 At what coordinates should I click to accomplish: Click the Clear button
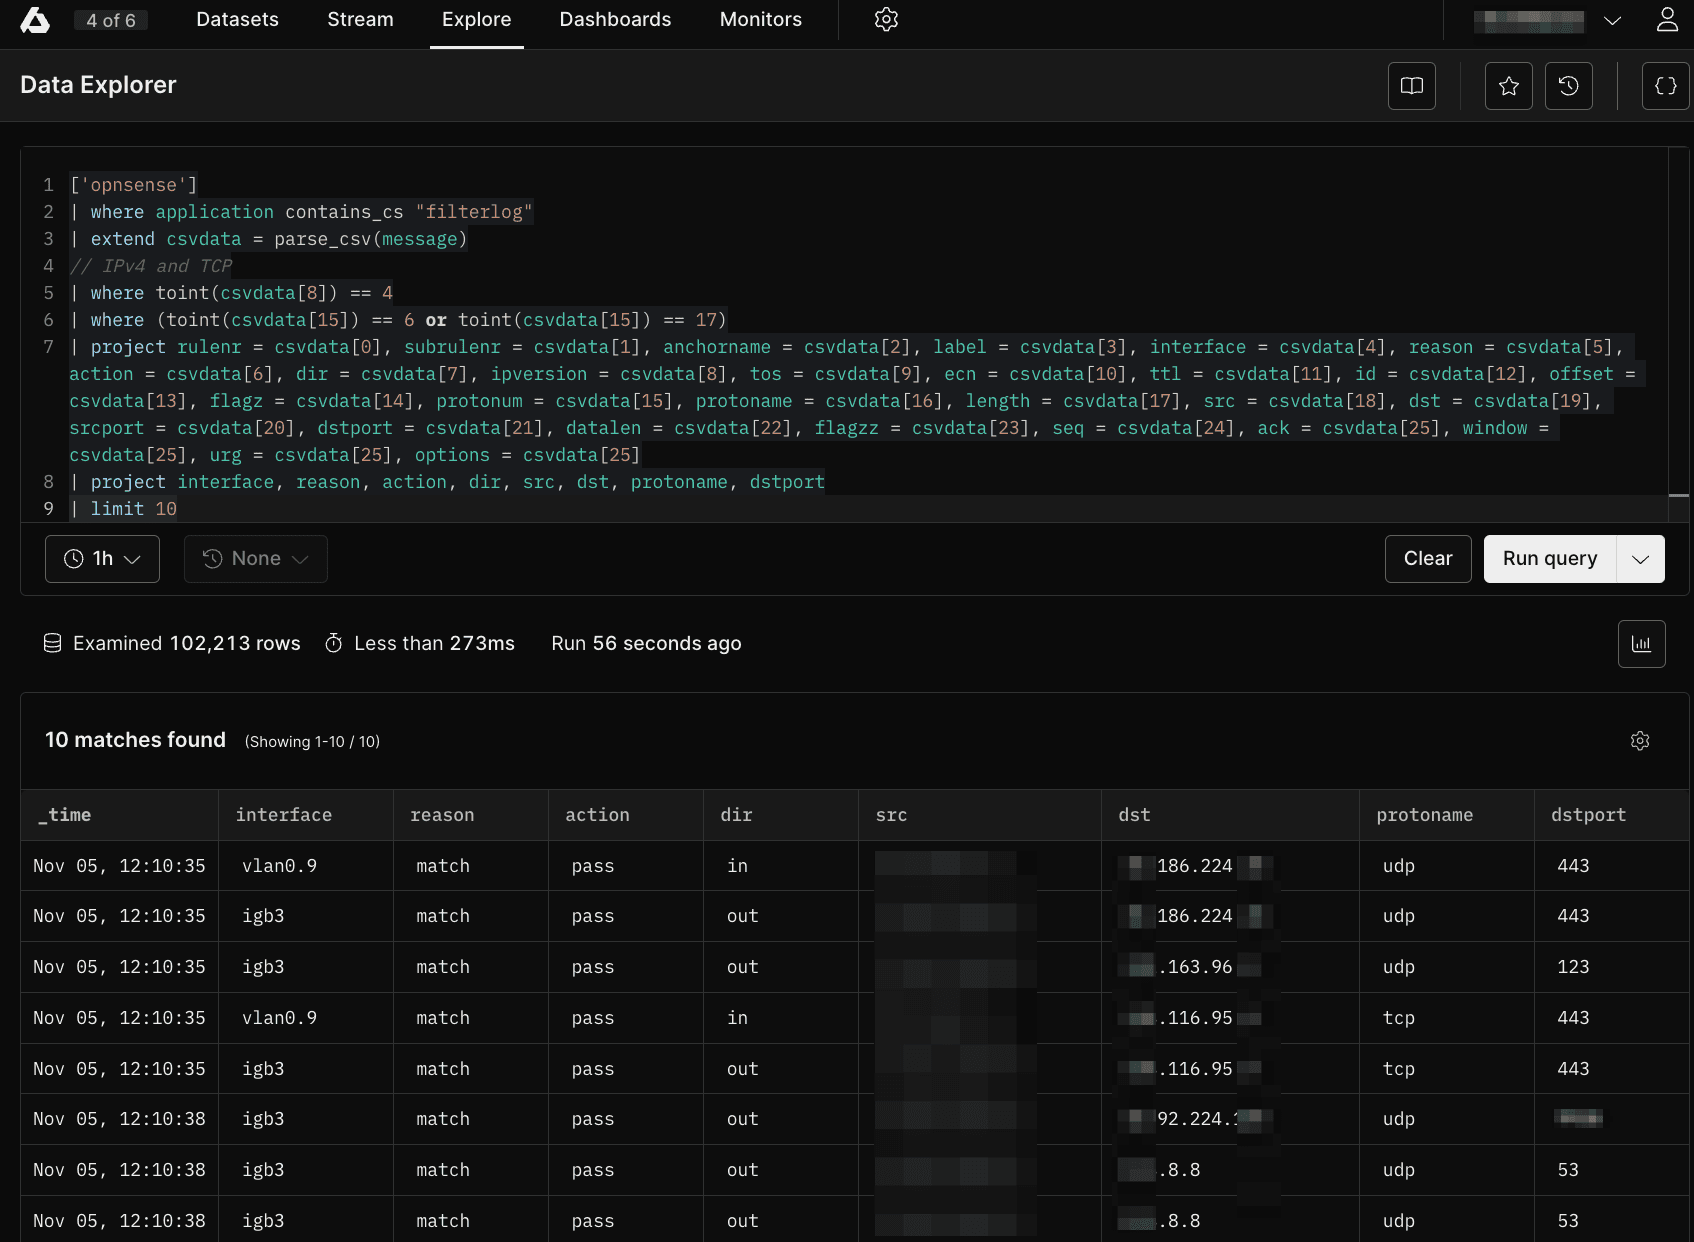click(x=1427, y=558)
